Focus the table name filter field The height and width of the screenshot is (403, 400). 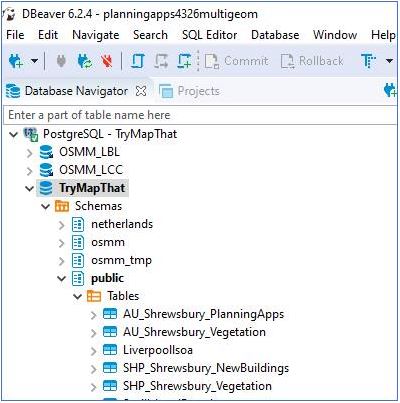coord(200,115)
